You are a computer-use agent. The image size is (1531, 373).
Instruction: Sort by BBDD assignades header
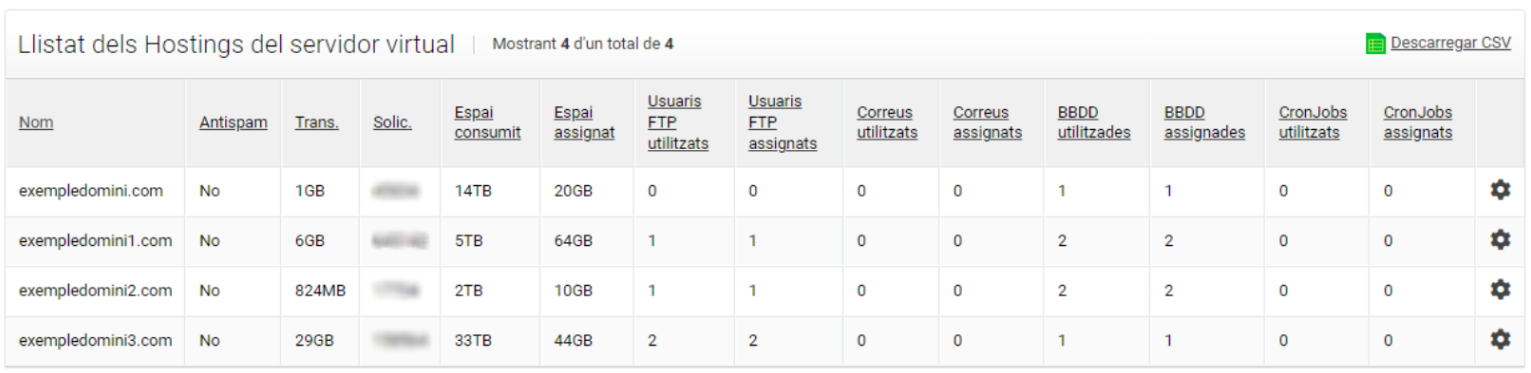click(x=1204, y=122)
